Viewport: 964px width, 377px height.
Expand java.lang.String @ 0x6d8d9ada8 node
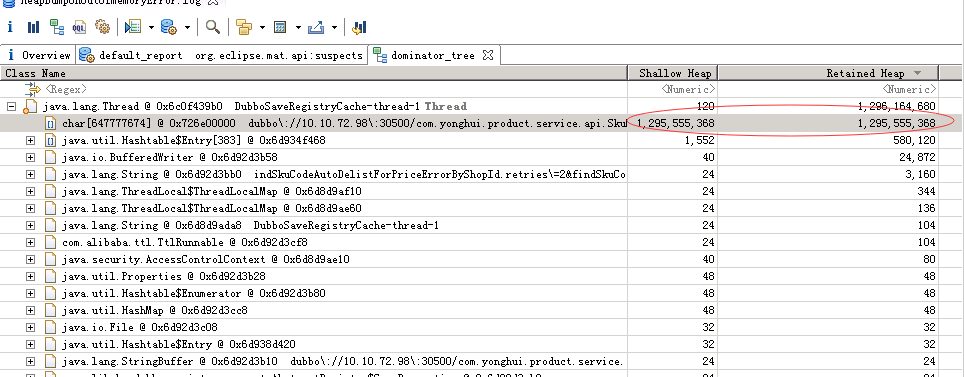(x=30, y=226)
